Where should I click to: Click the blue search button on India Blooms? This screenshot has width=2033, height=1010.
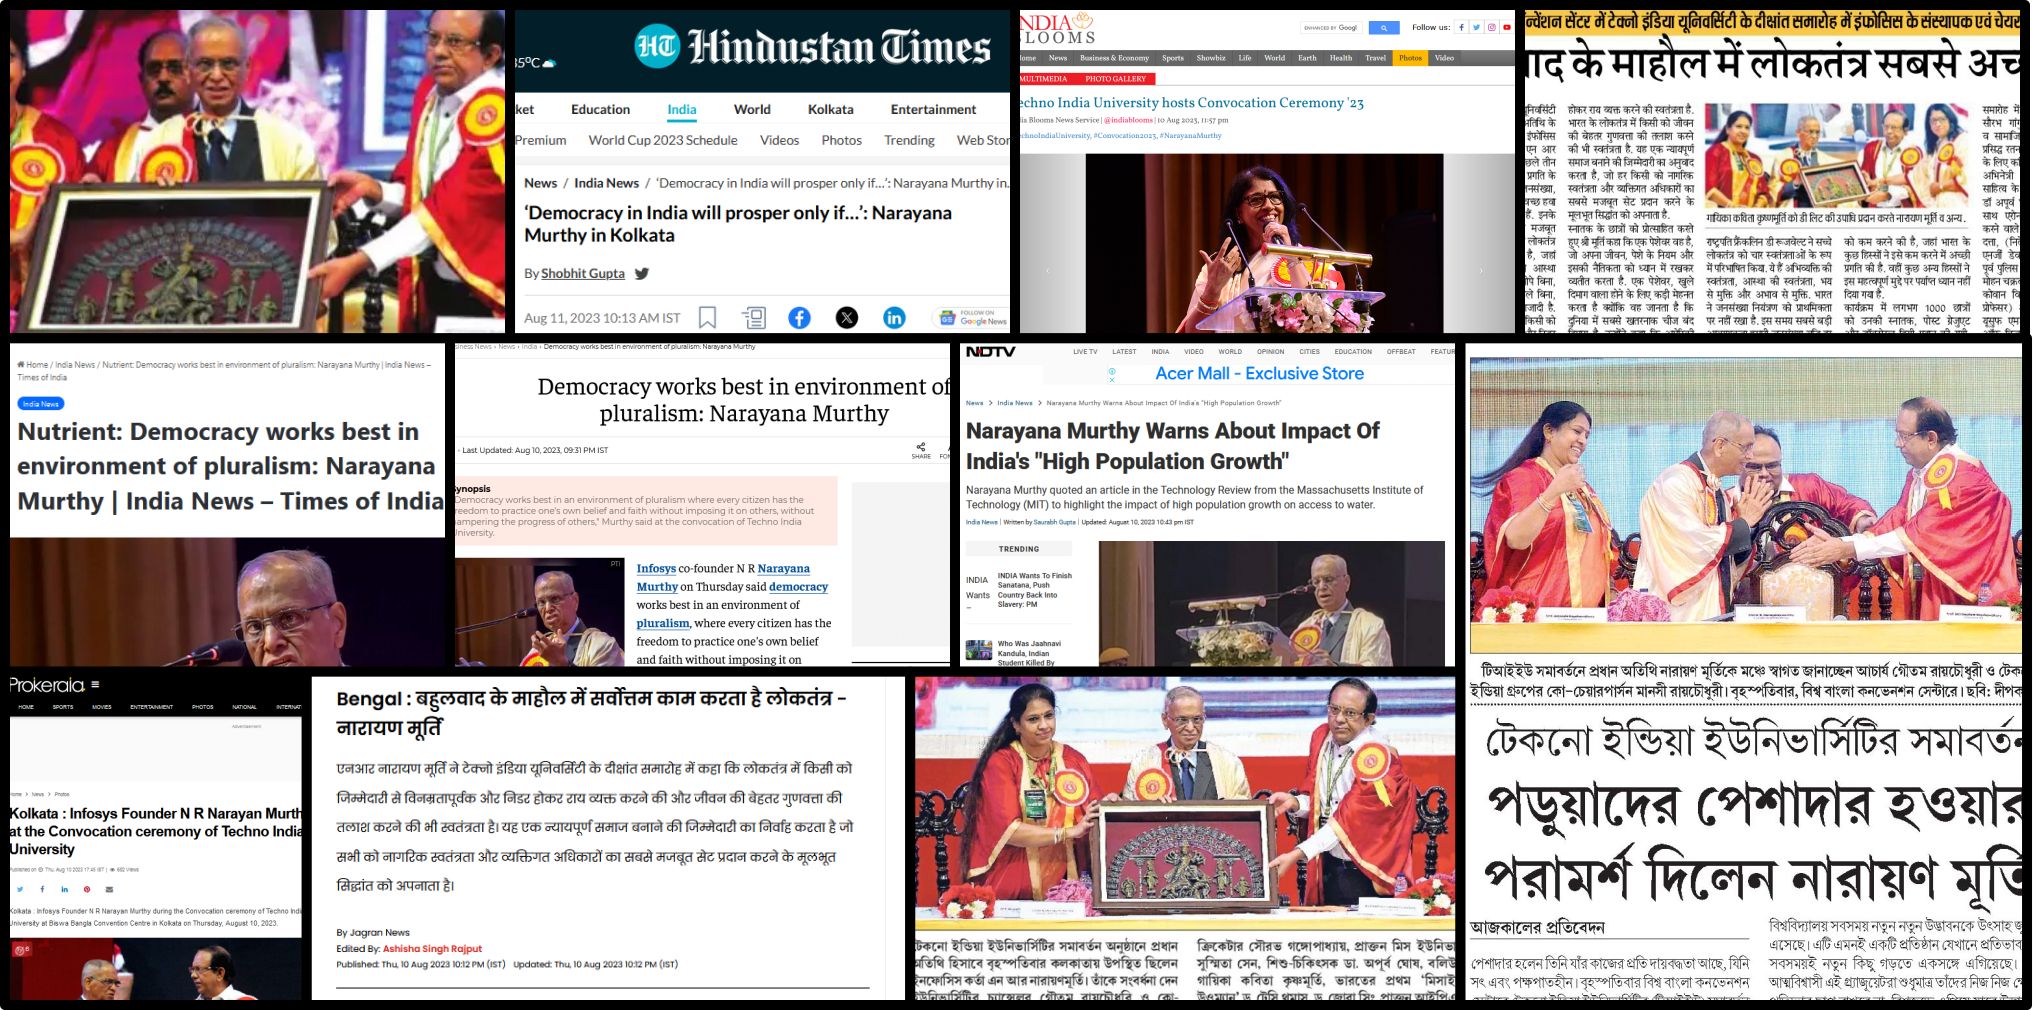1383,28
